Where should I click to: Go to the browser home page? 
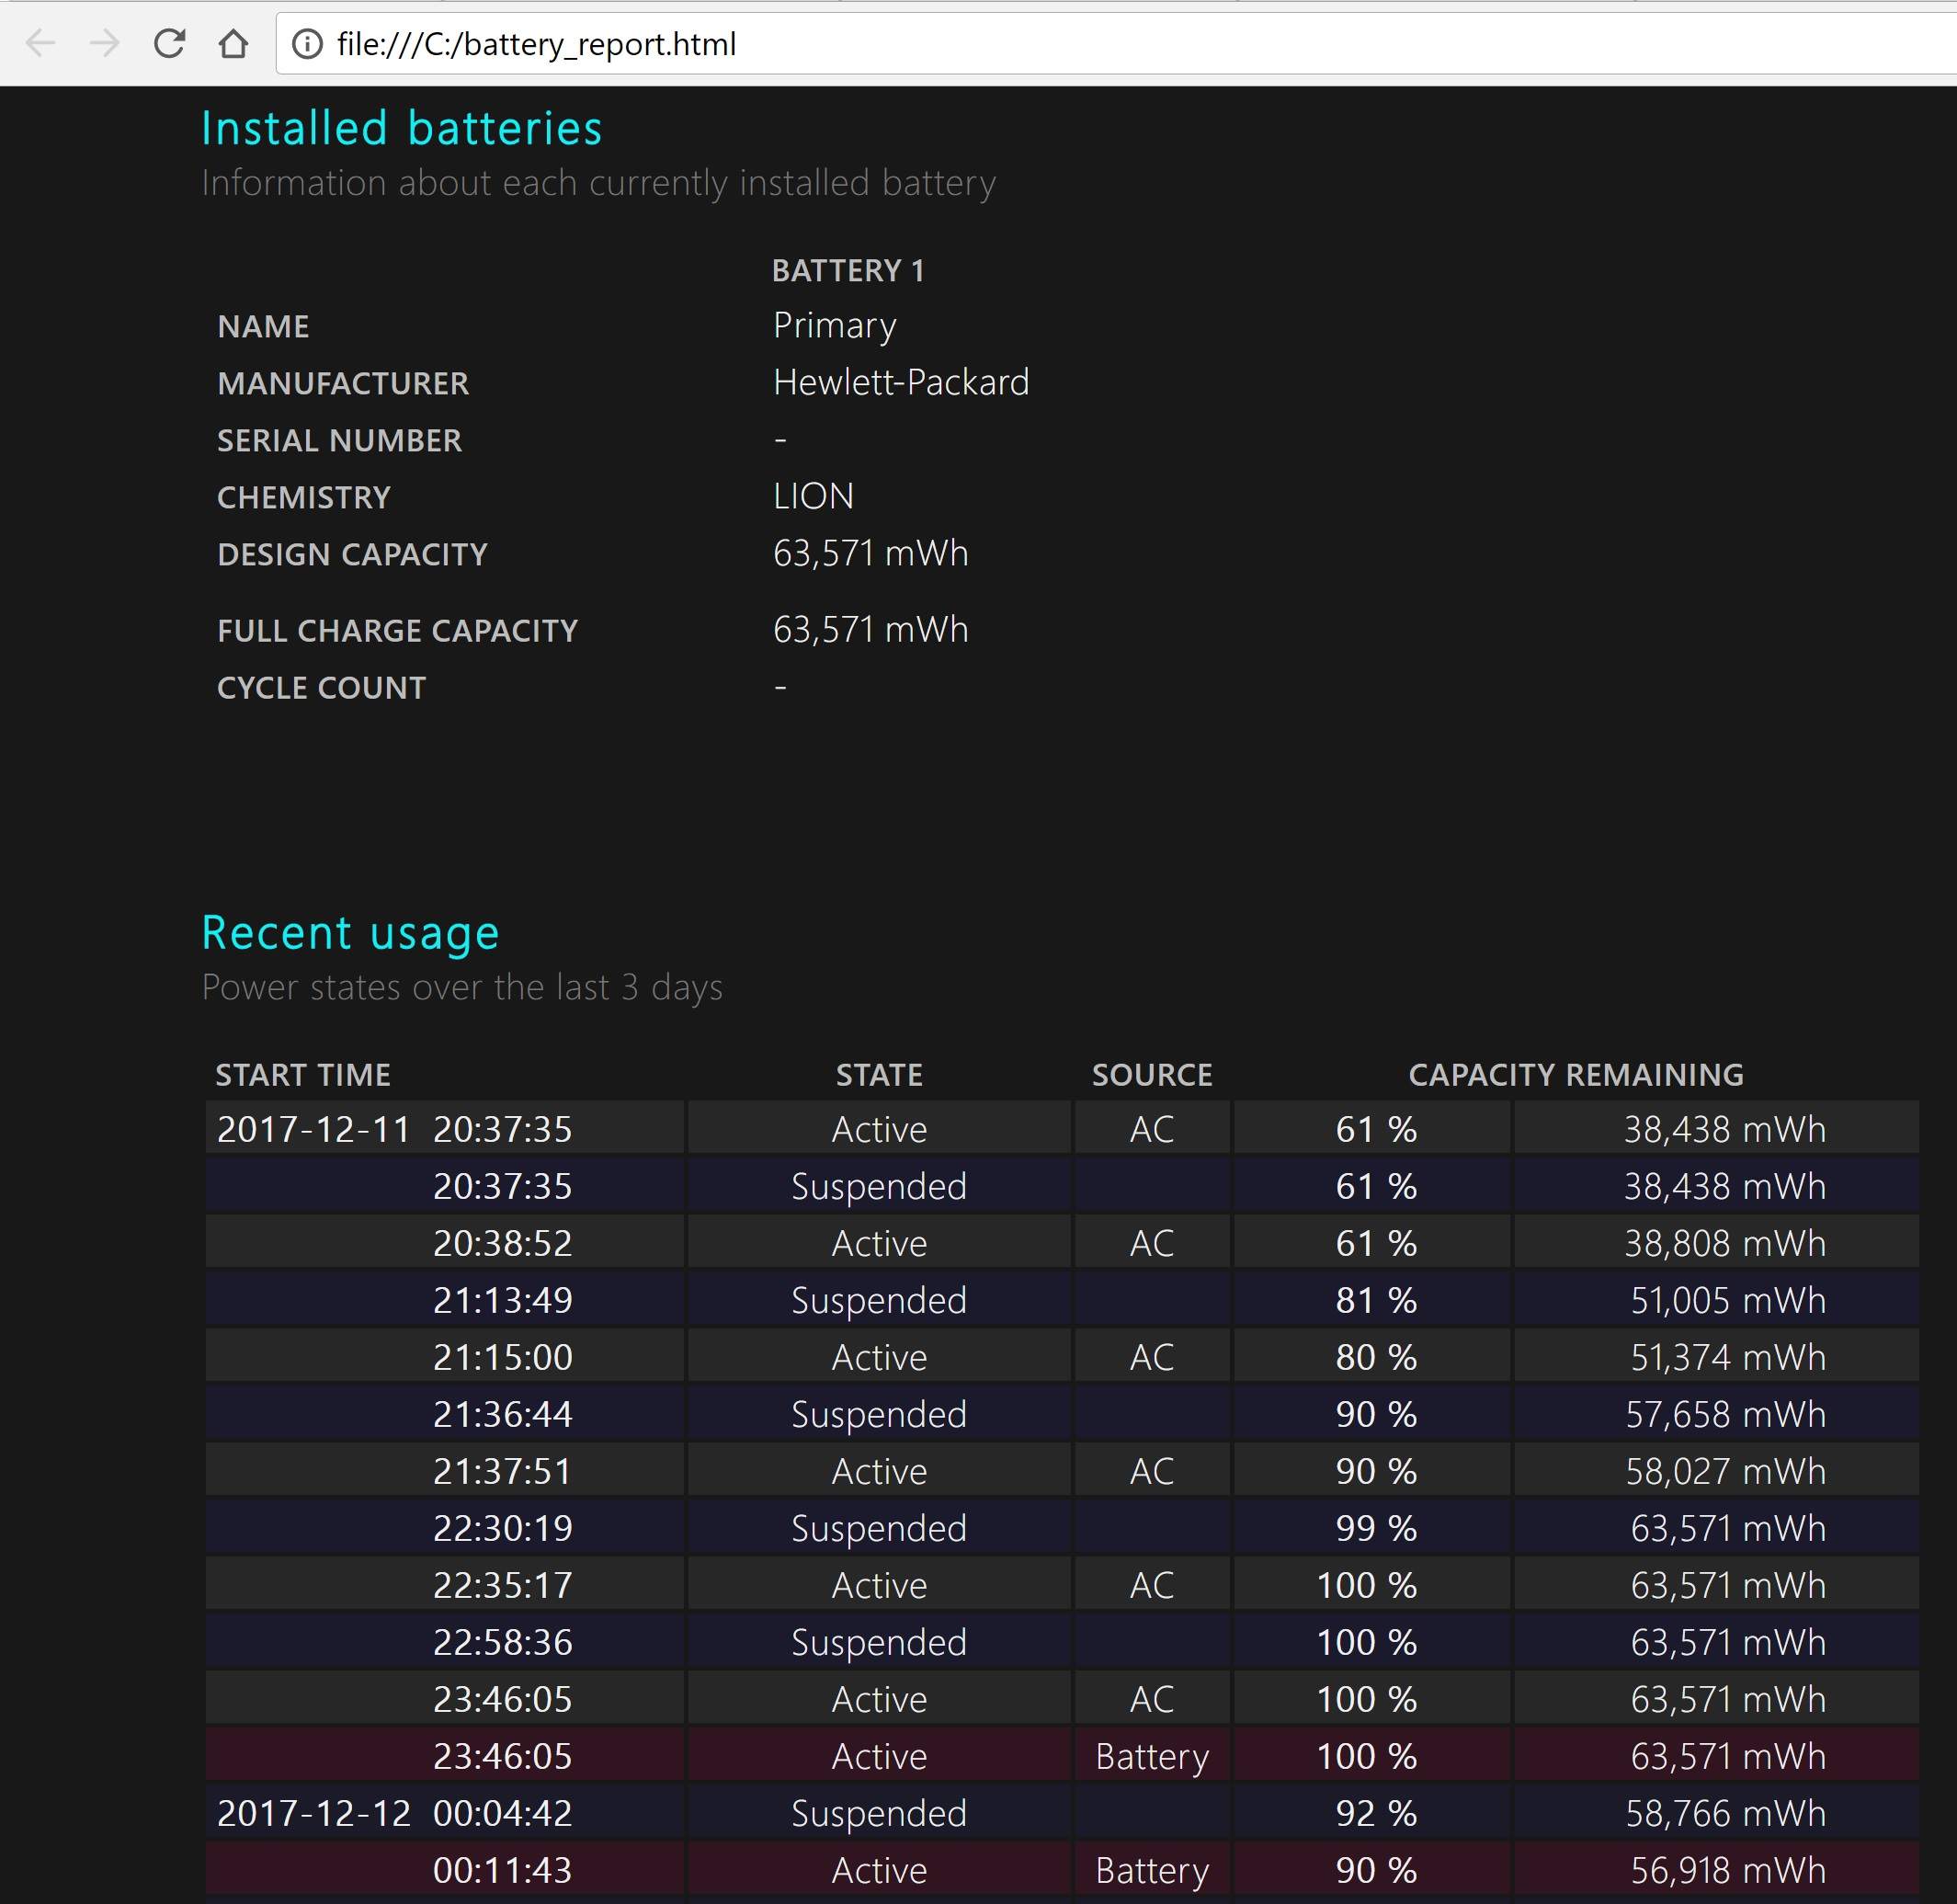pyautogui.click(x=233, y=43)
